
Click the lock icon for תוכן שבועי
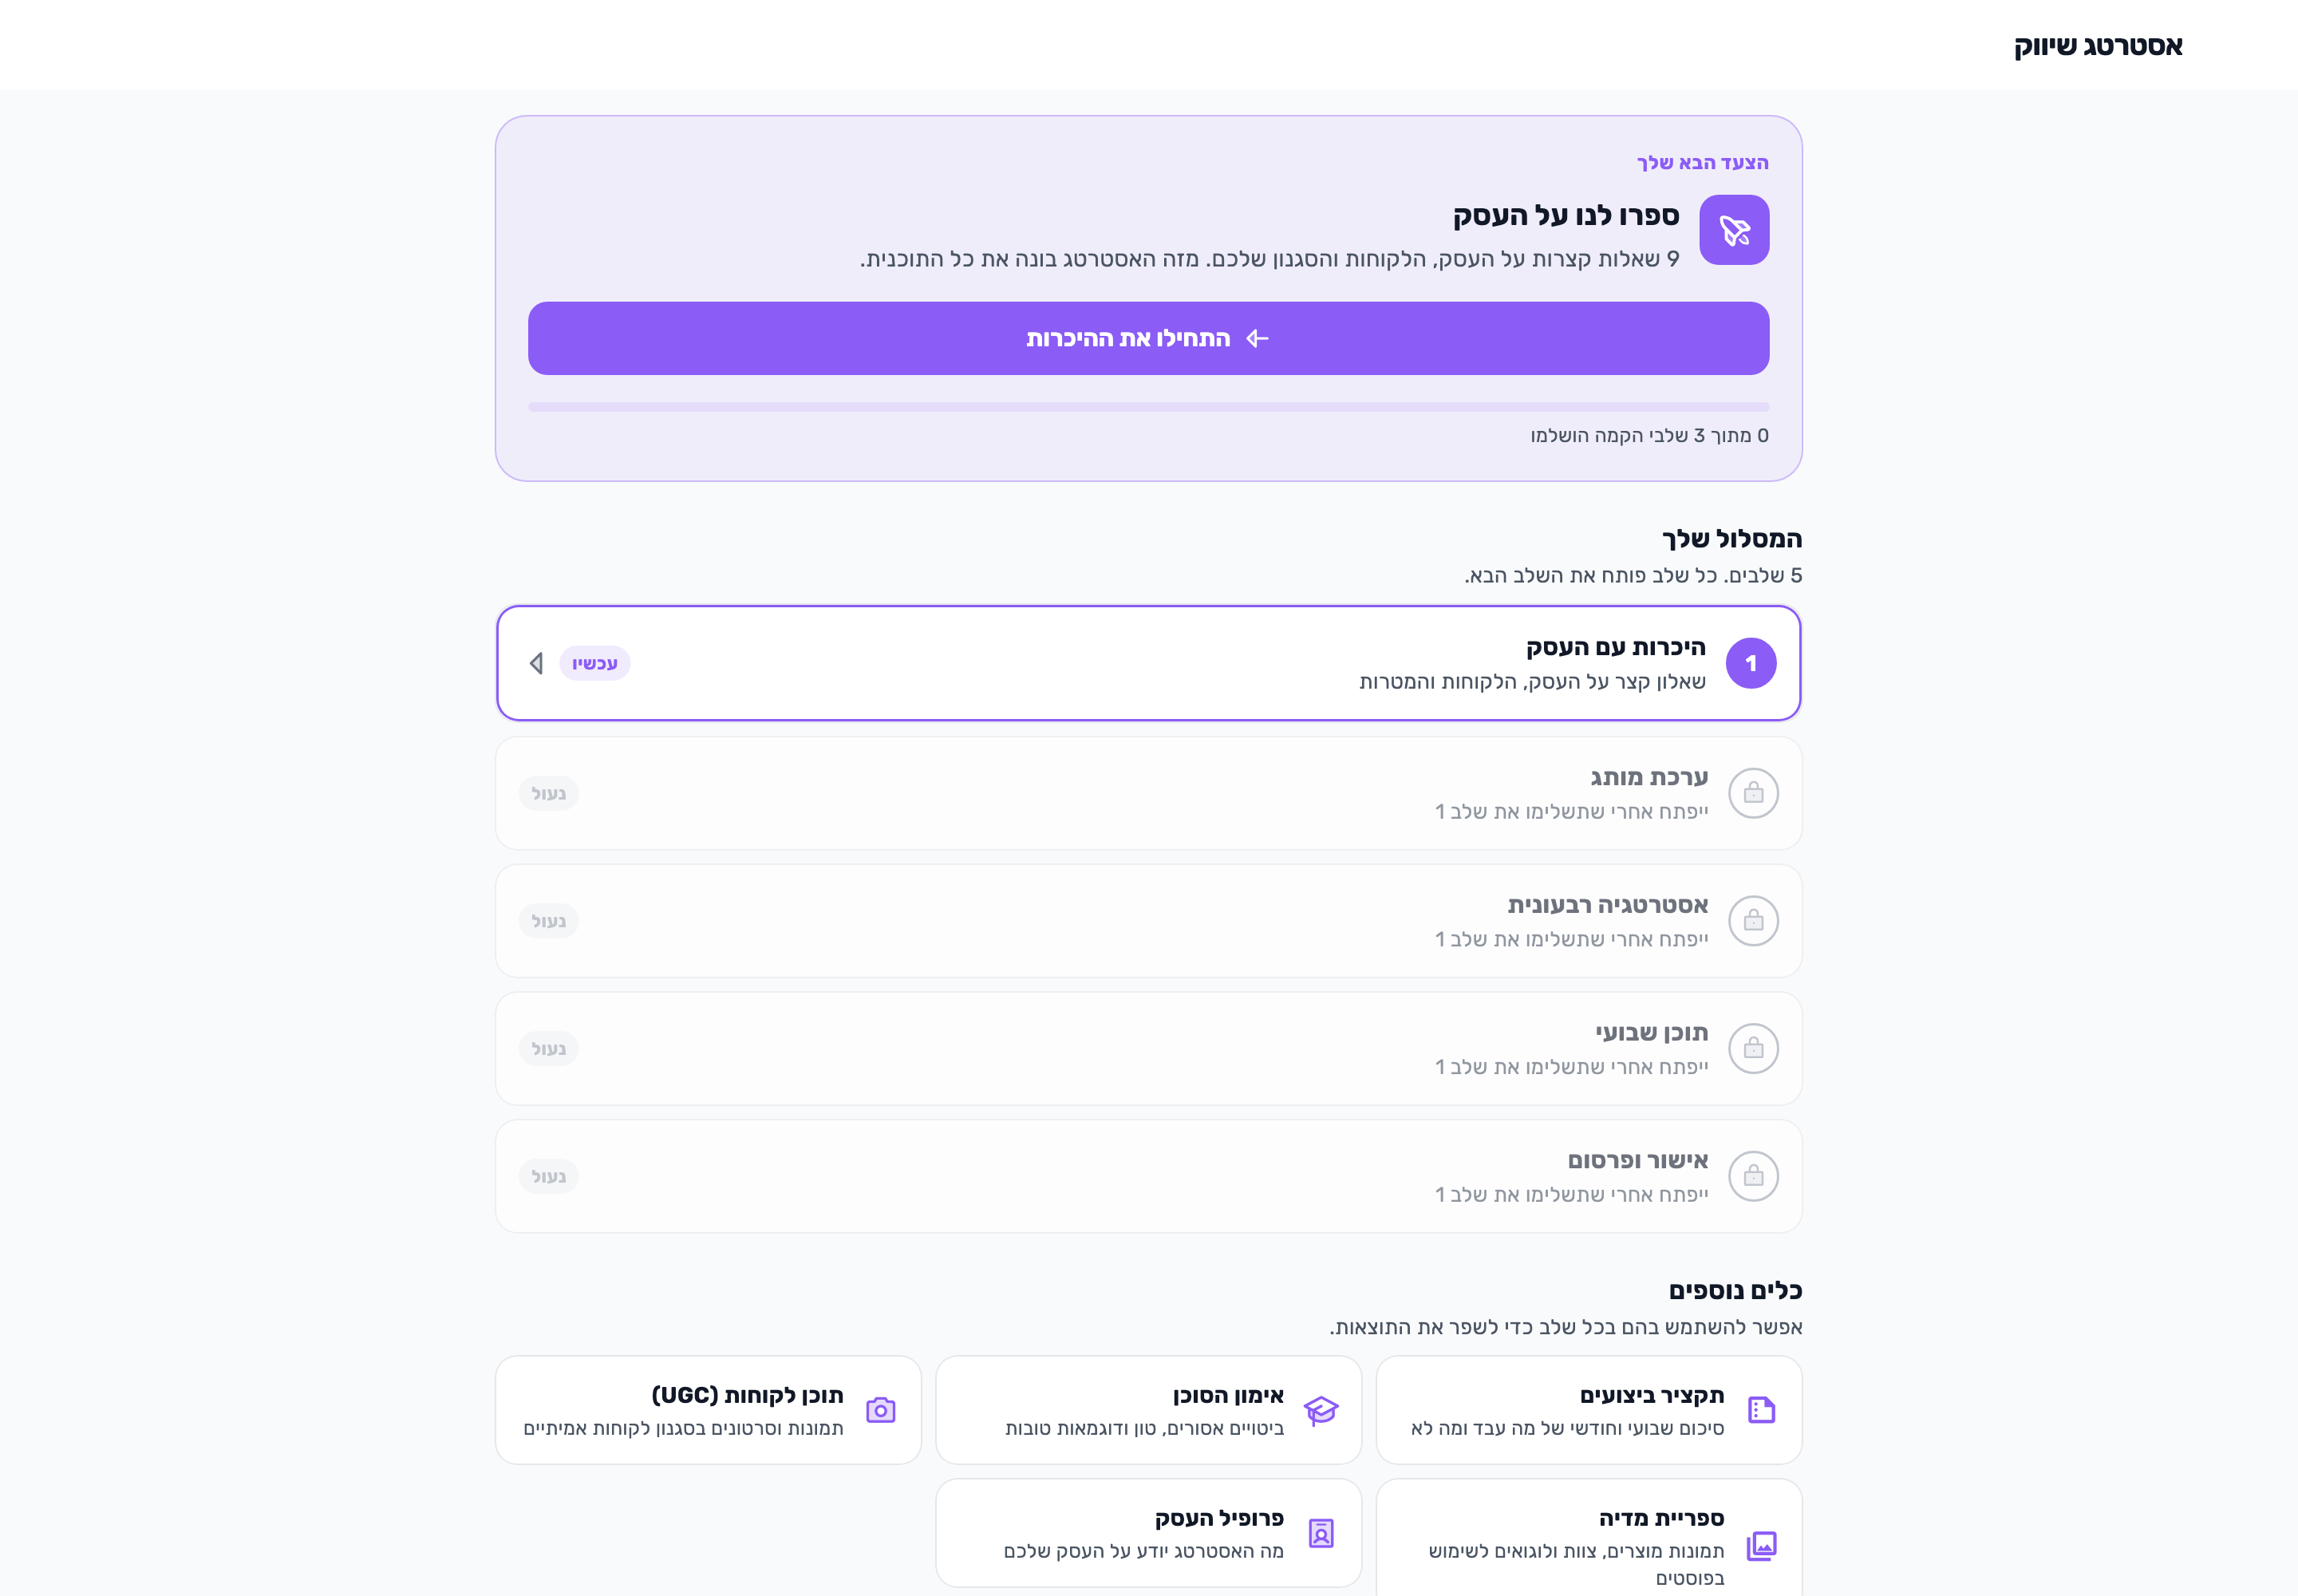1753,1048
